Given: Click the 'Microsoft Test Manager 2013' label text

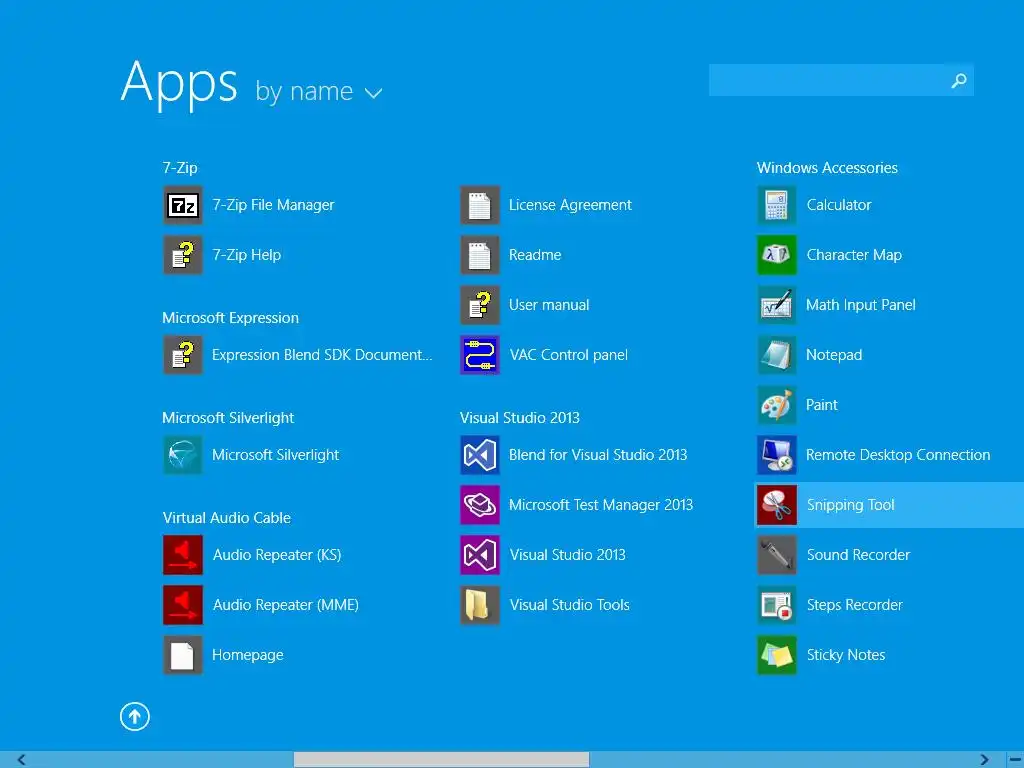Looking at the screenshot, I should click(601, 505).
